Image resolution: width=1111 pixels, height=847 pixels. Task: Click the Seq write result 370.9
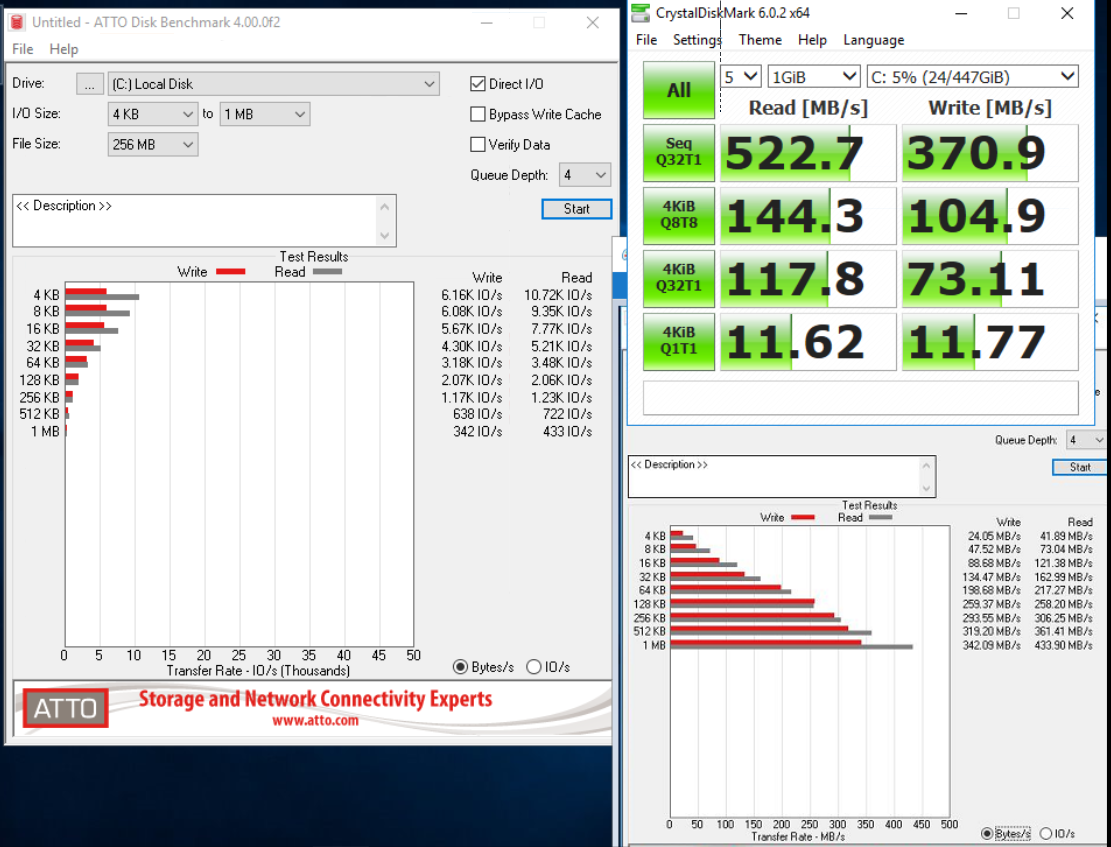[x=990, y=153]
